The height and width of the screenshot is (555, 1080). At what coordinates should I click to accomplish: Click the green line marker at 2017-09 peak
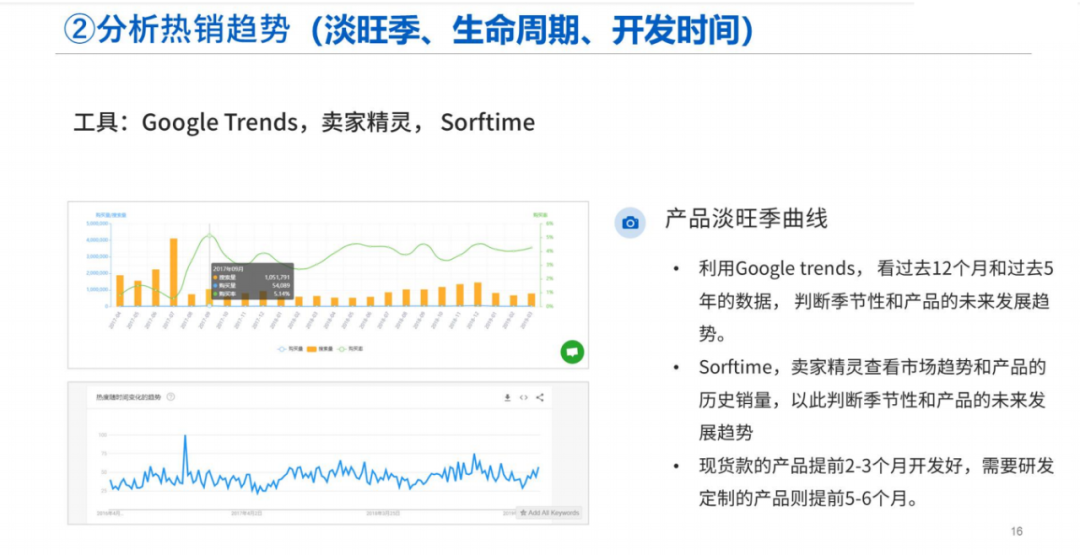pyautogui.click(x=209, y=235)
